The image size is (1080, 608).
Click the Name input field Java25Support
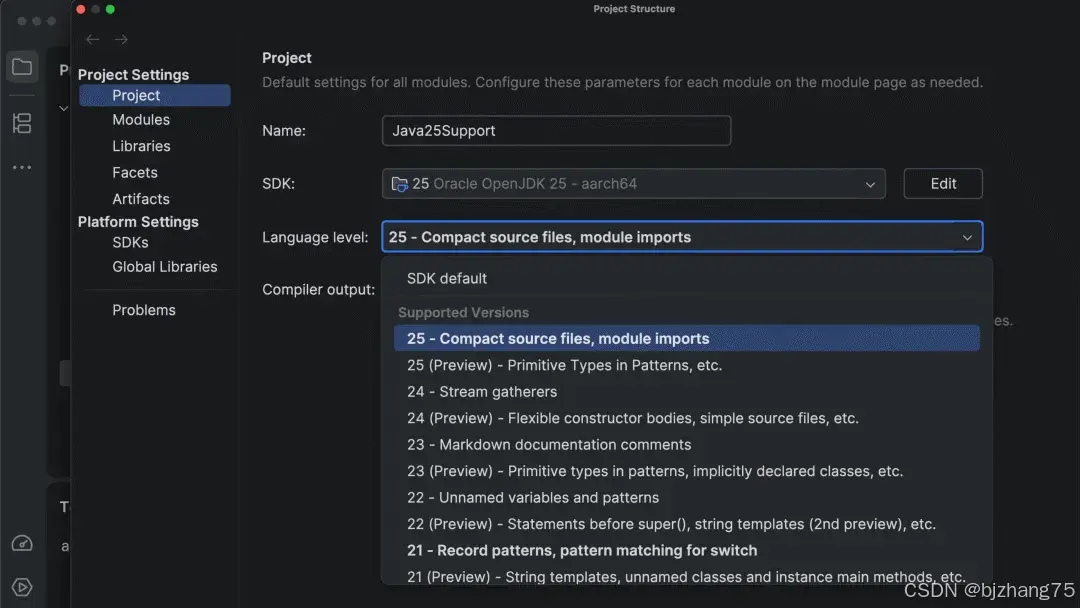(x=556, y=131)
